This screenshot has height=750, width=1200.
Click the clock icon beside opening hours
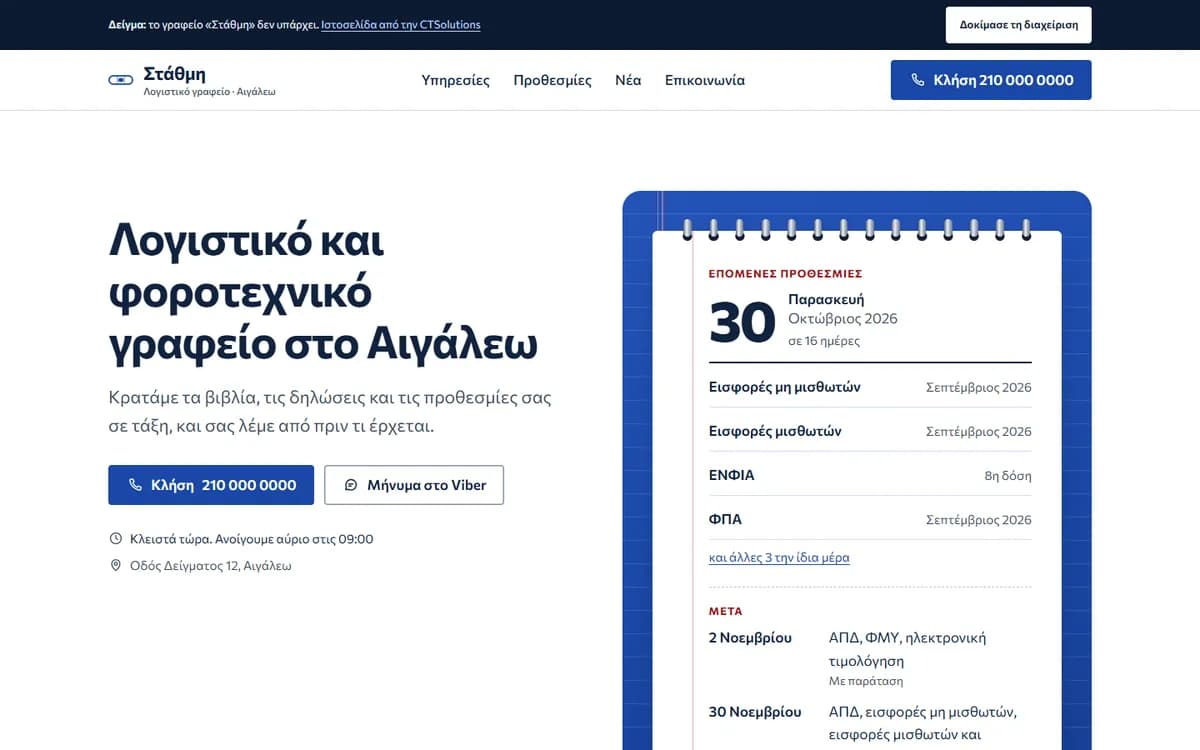coord(115,539)
